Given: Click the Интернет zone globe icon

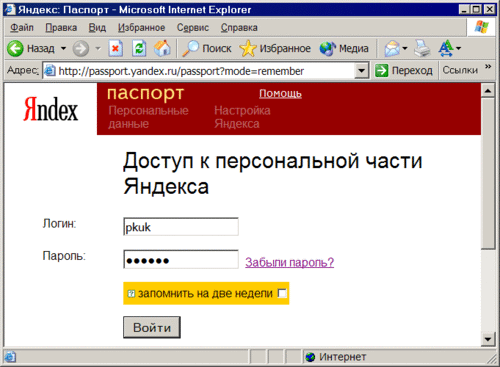Looking at the screenshot, I should tap(310, 357).
